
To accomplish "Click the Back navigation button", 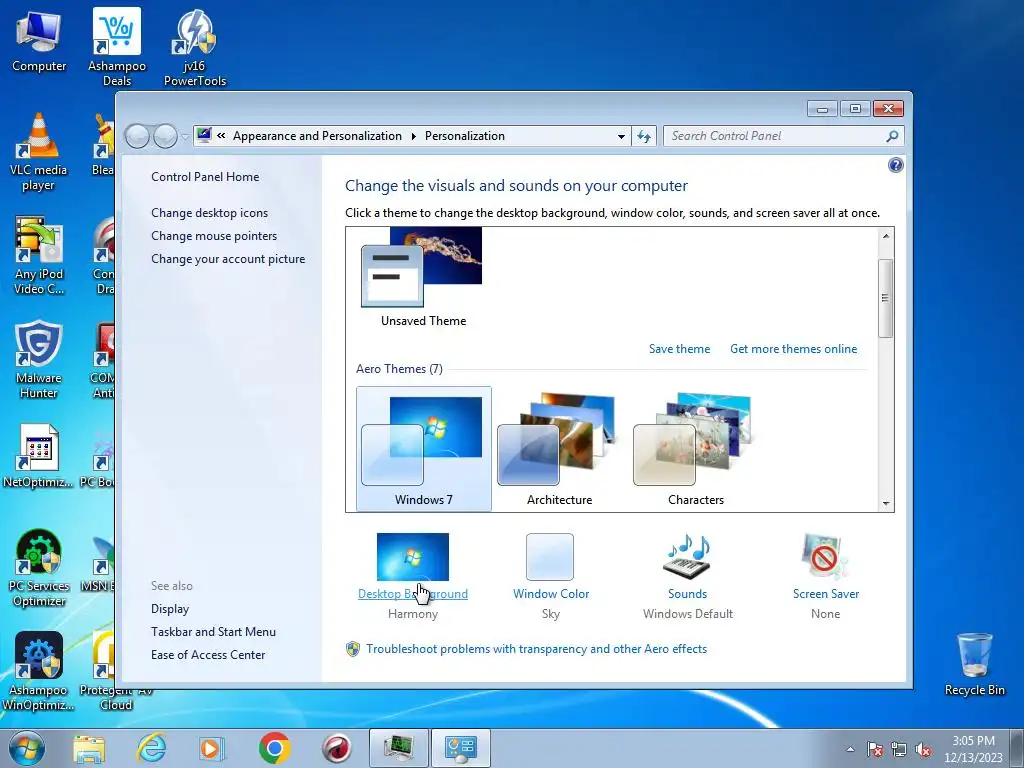I will [x=137, y=136].
